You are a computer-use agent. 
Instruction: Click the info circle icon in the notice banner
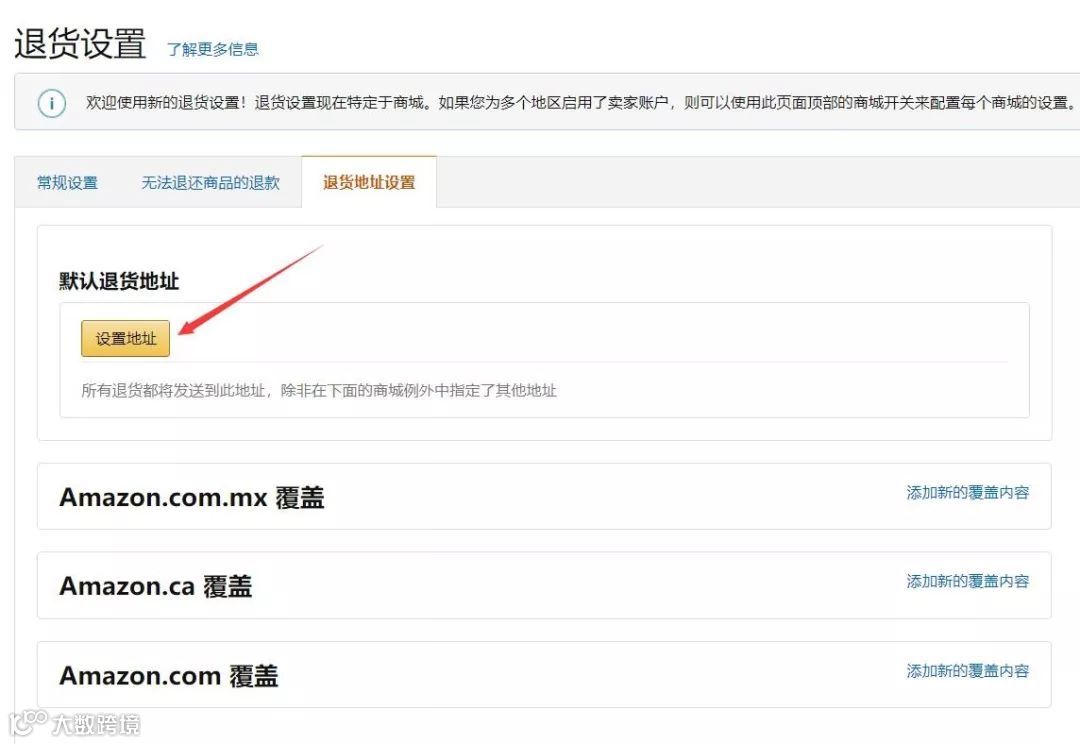[51, 103]
